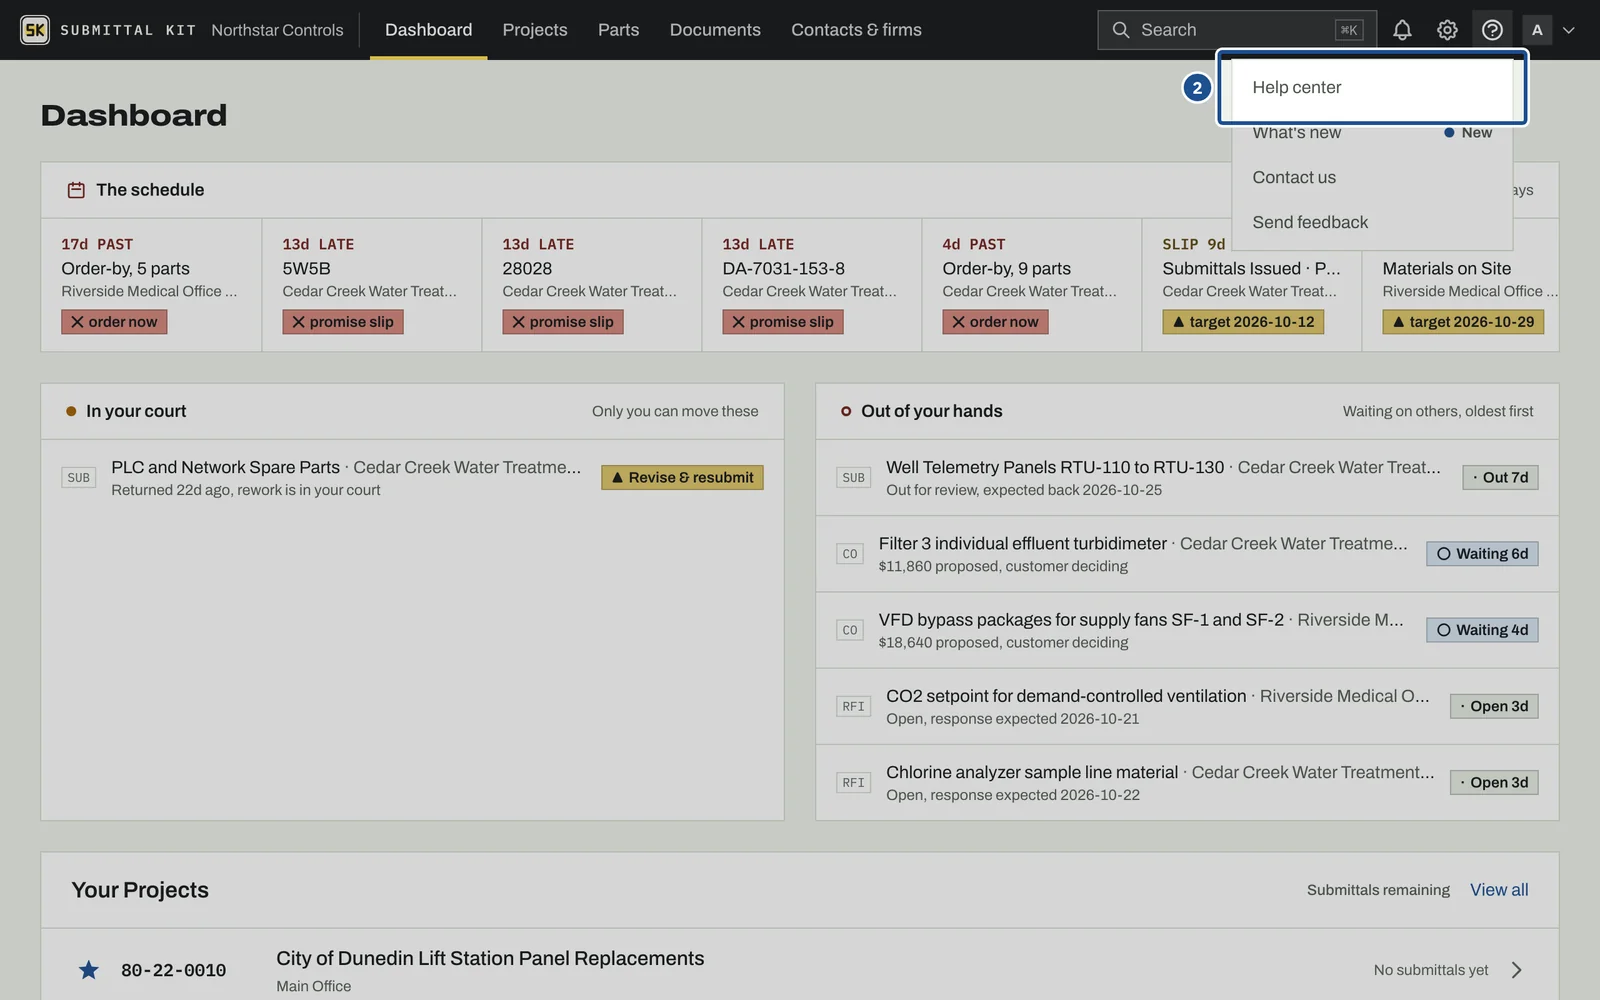1600x1000 pixels.
Task: Click the SUB badge on Well Telemetry Panels
Action: pos(854,478)
